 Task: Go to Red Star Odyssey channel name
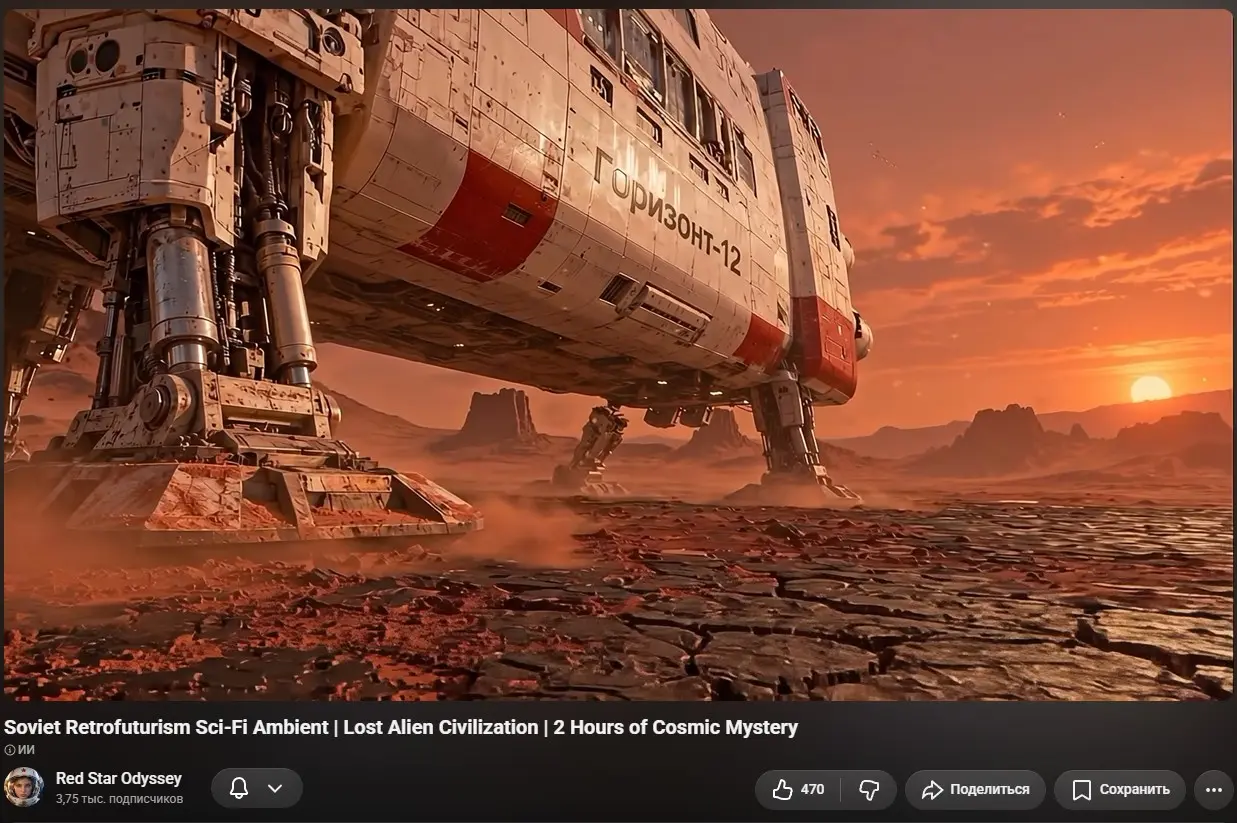[119, 778]
